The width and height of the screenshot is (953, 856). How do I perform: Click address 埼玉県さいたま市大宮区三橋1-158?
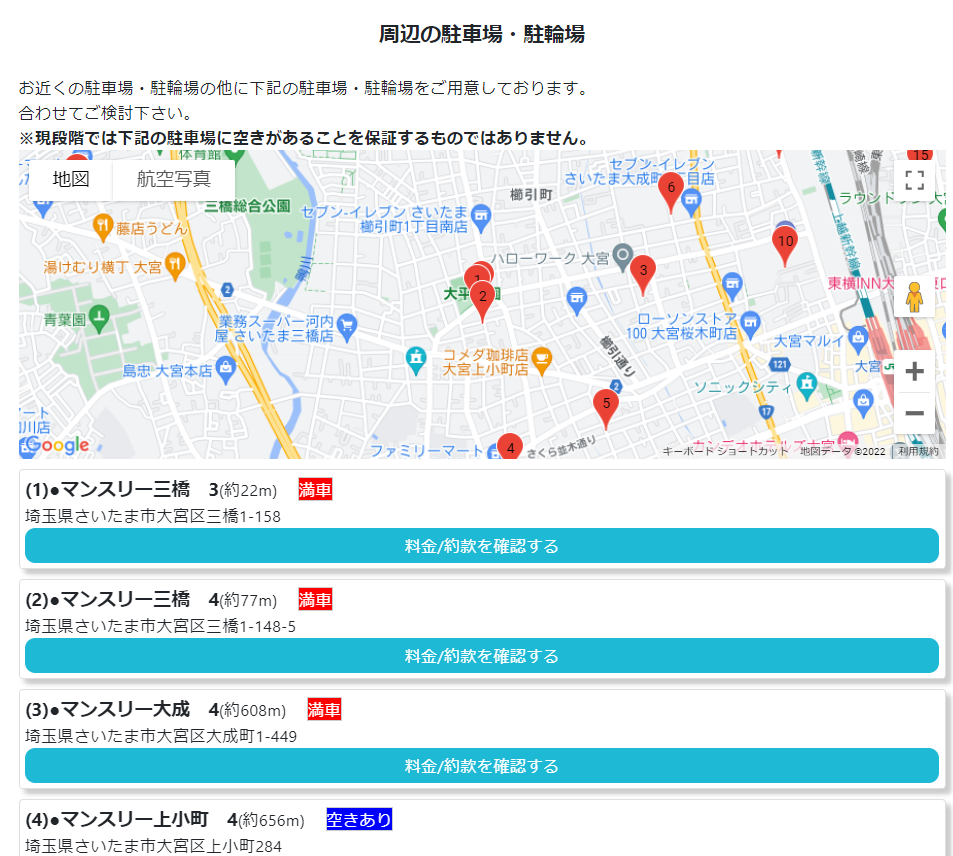point(153,517)
